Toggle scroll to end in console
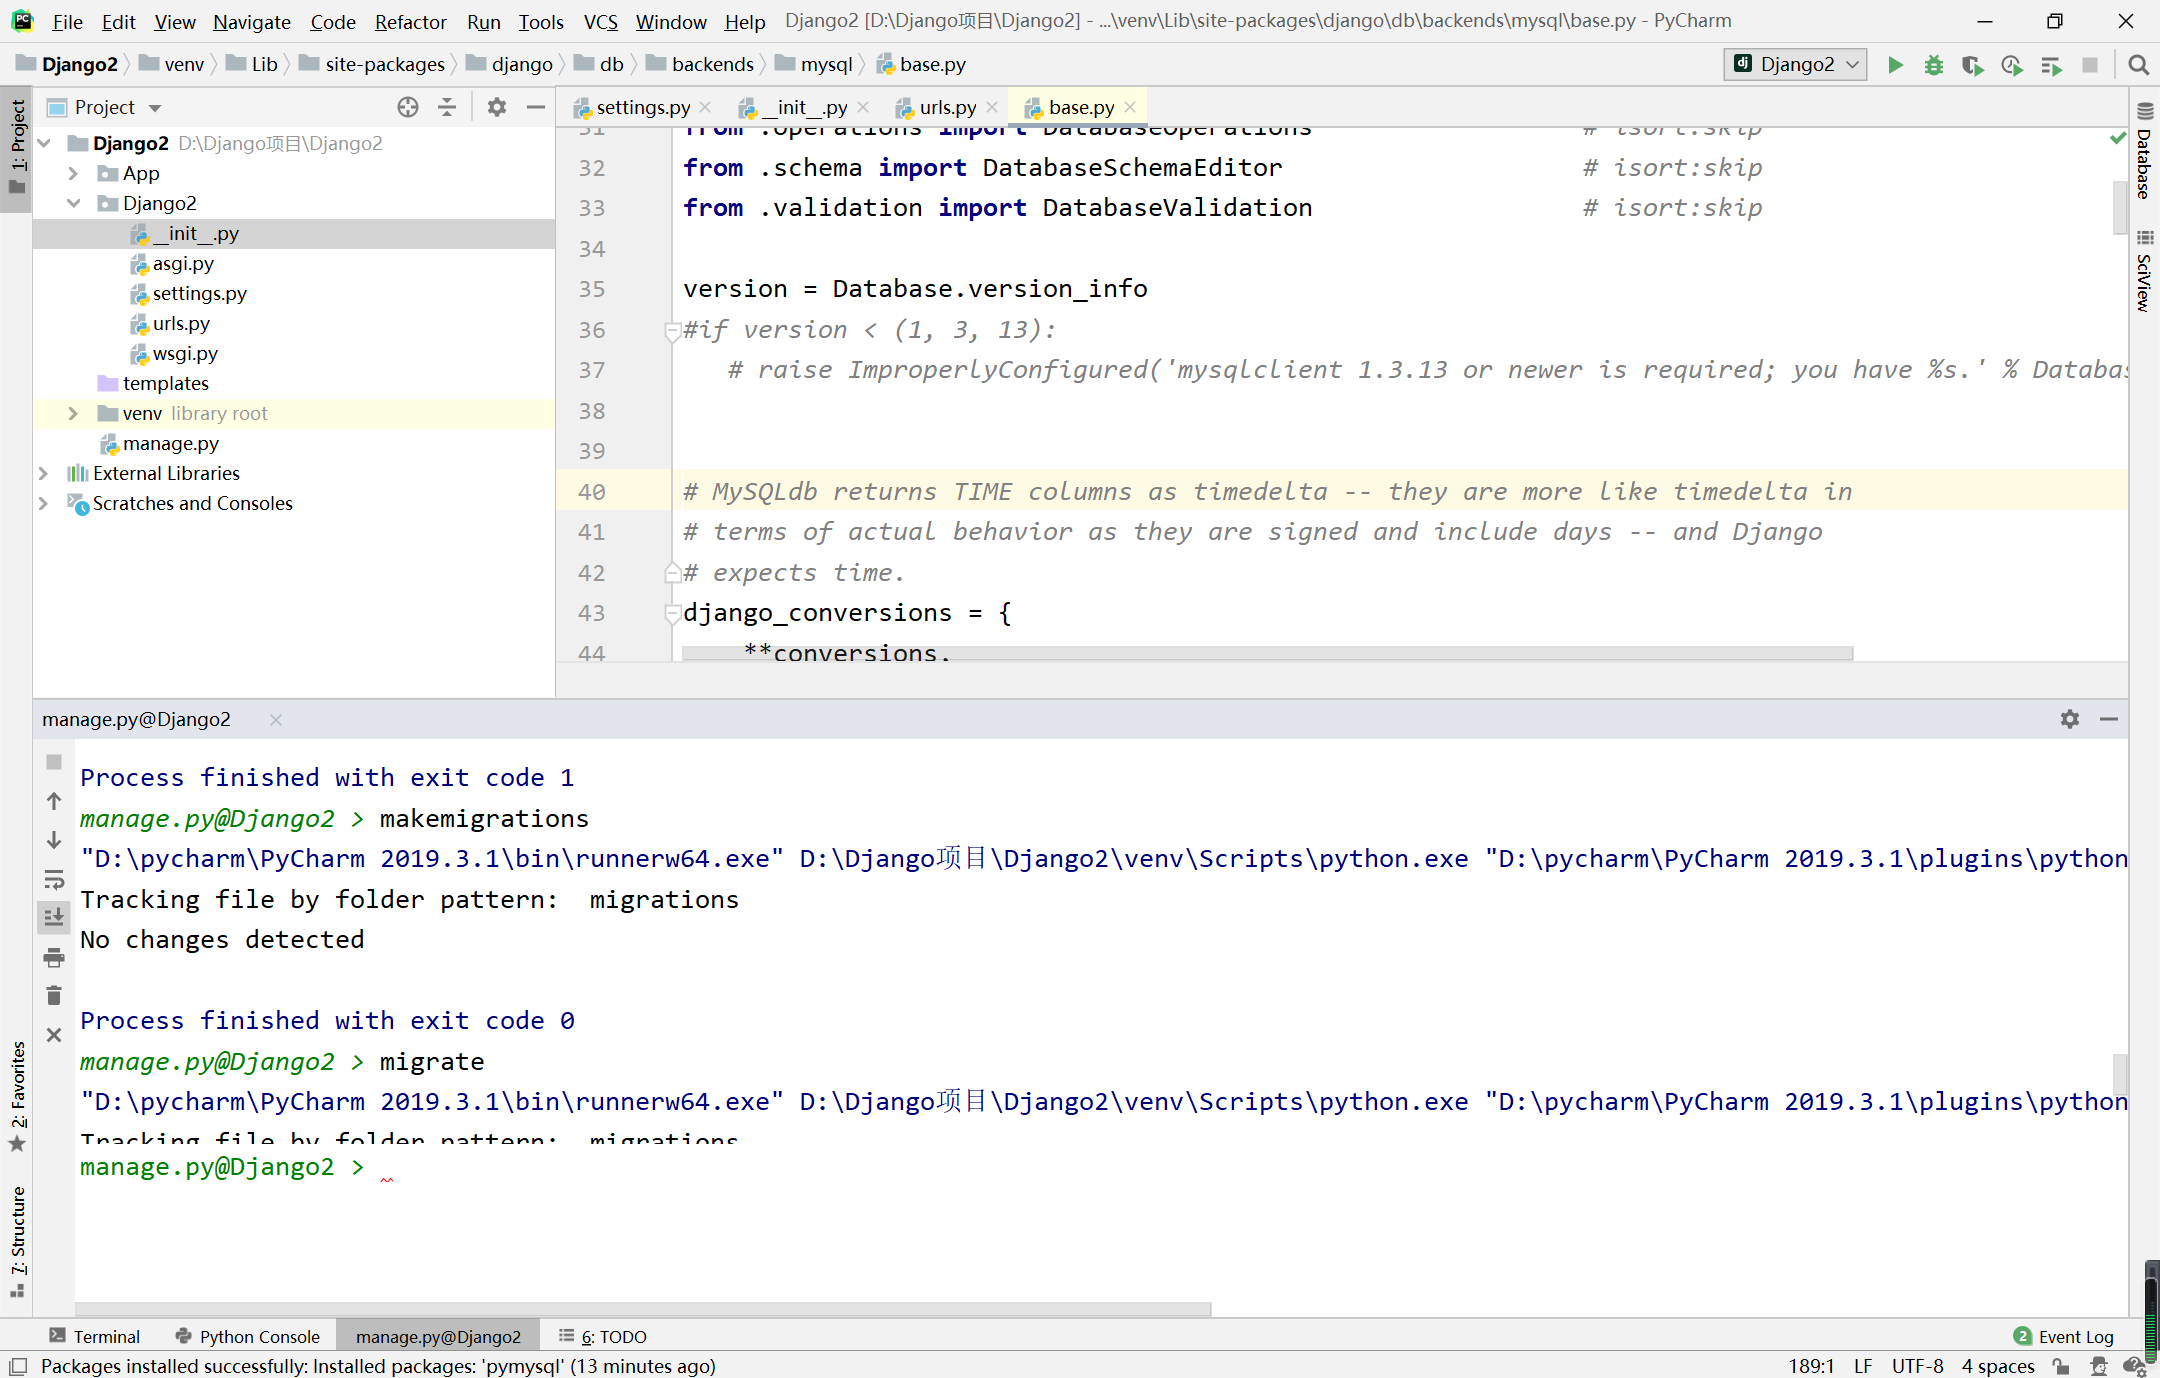2160x1378 pixels. (x=54, y=917)
